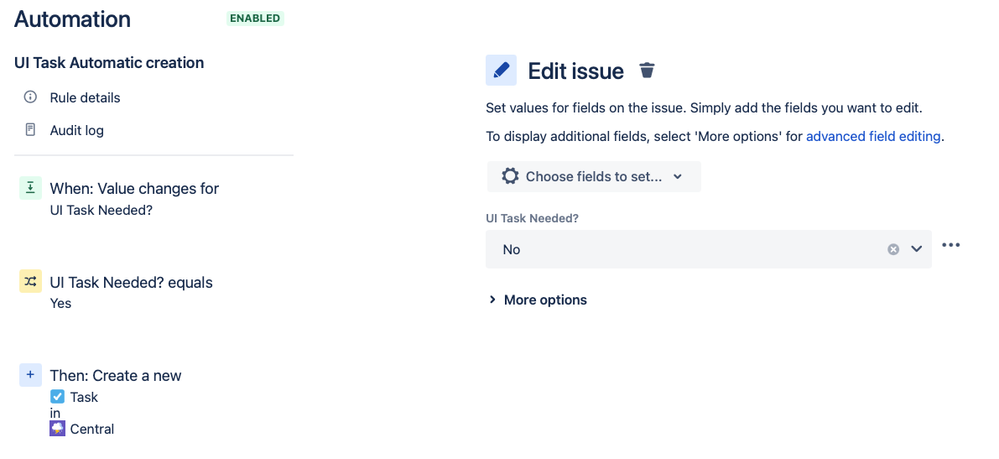Open the Choose fields to set dropdown
Image resolution: width=999 pixels, height=459 pixels.
(594, 177)
